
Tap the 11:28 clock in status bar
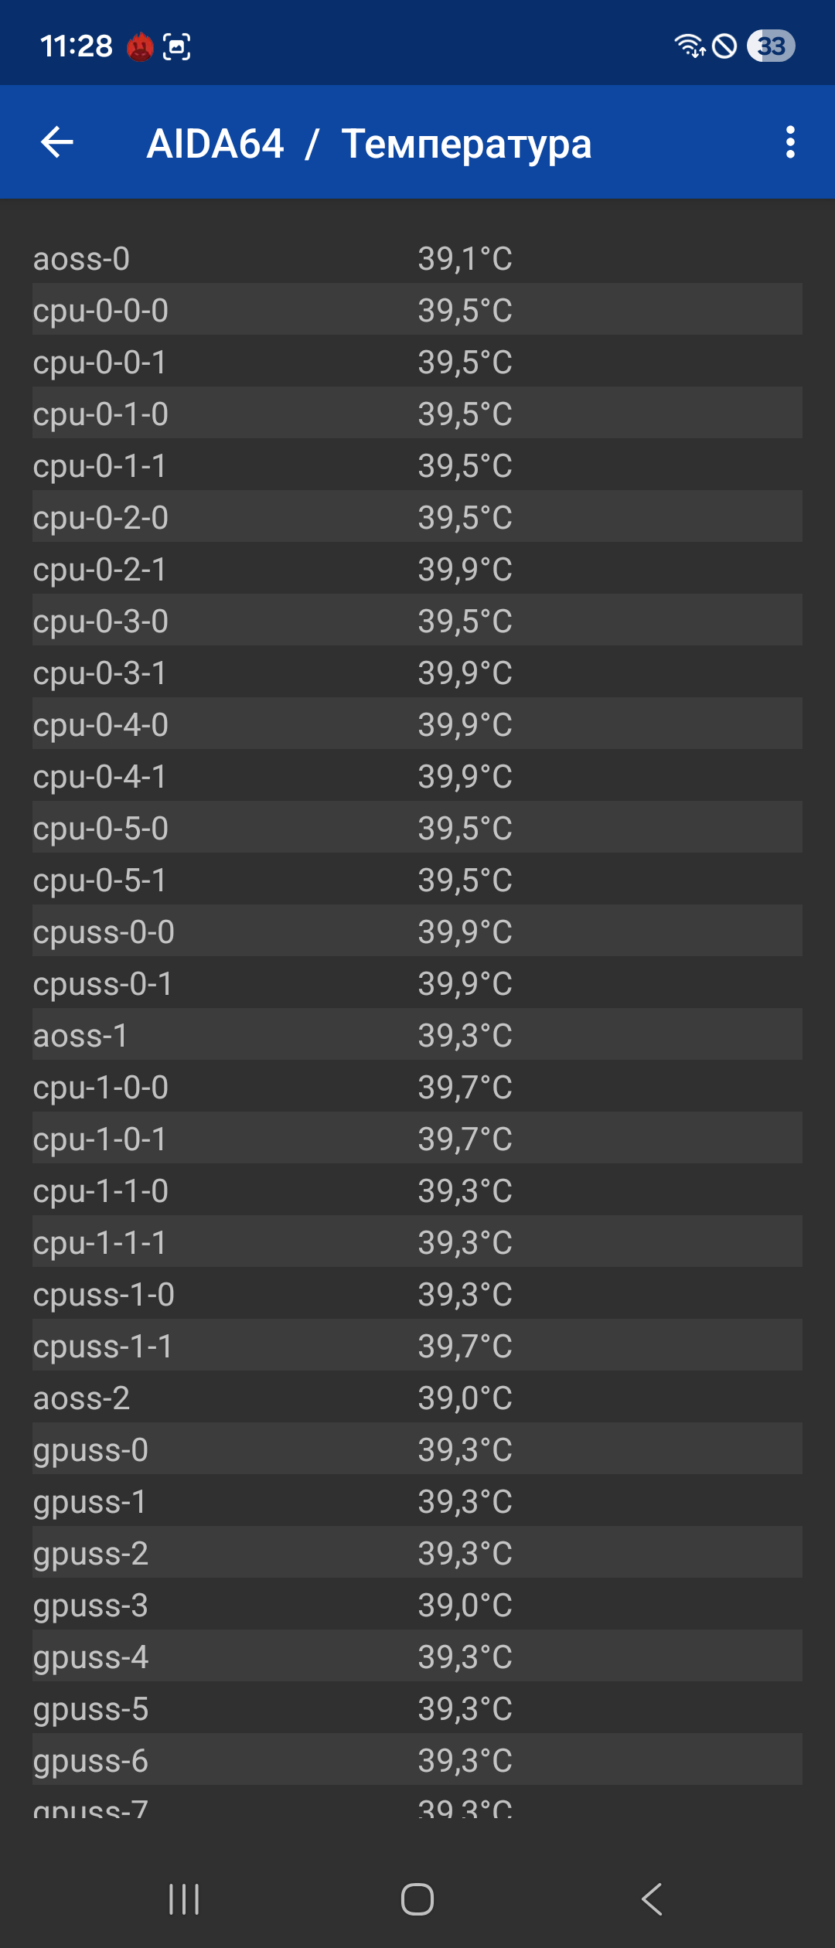pos(77,46)
